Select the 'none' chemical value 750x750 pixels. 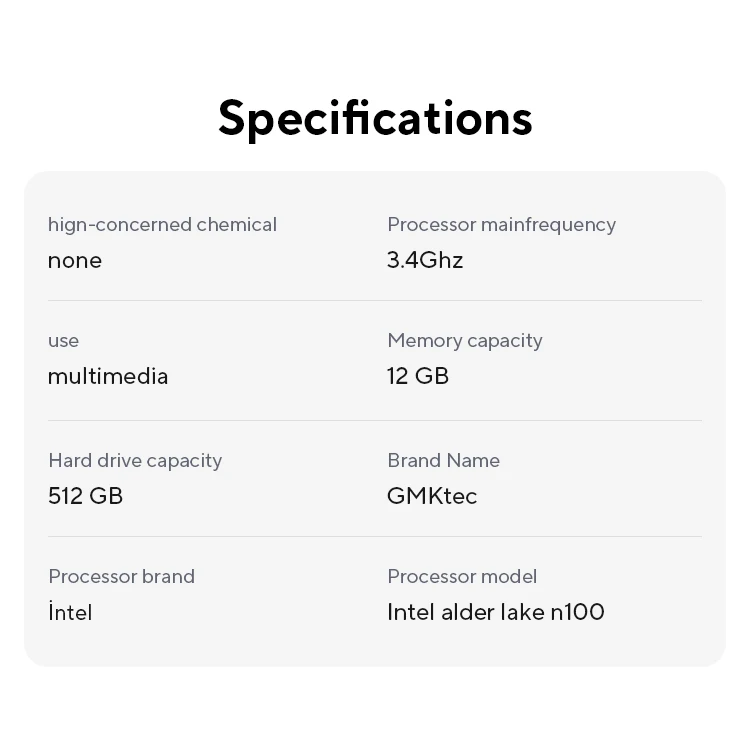tap(75, 261)
